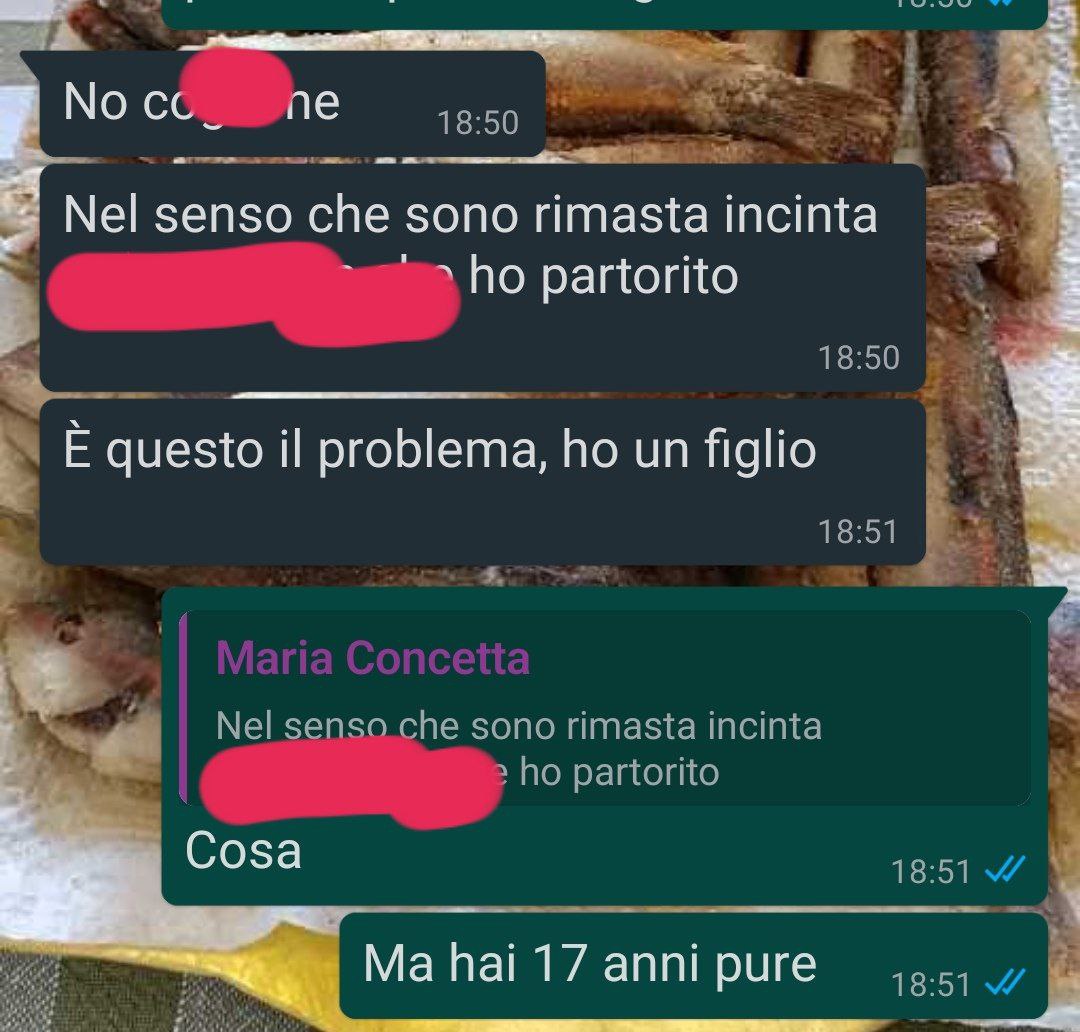This screenshot has height=1032, width=1080.
Task: Open the quoted Maria Concetta reply preview
Action: (605, 708)
